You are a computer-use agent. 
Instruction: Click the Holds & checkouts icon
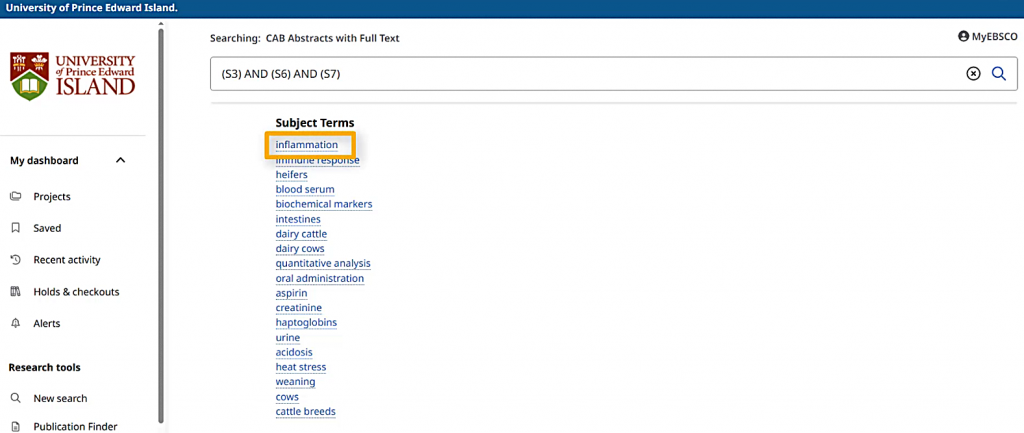pos(15,292)
